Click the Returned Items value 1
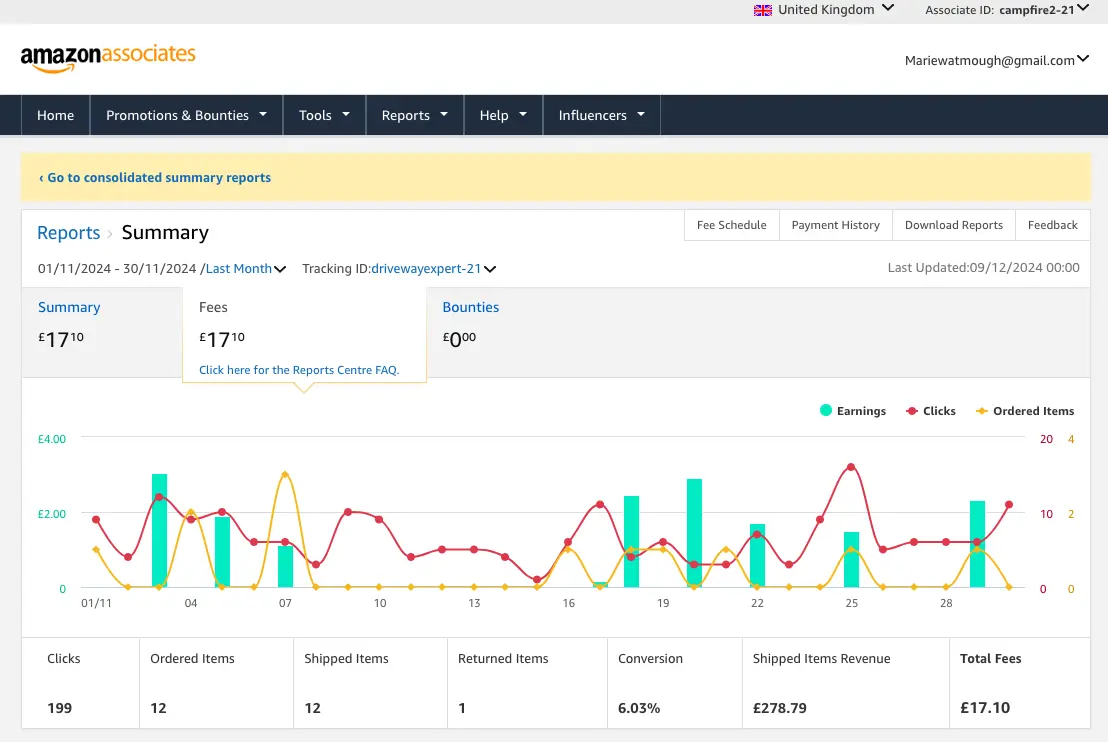Image resolution: width=1108 pixels, height=742 pixels. (462, 707)
